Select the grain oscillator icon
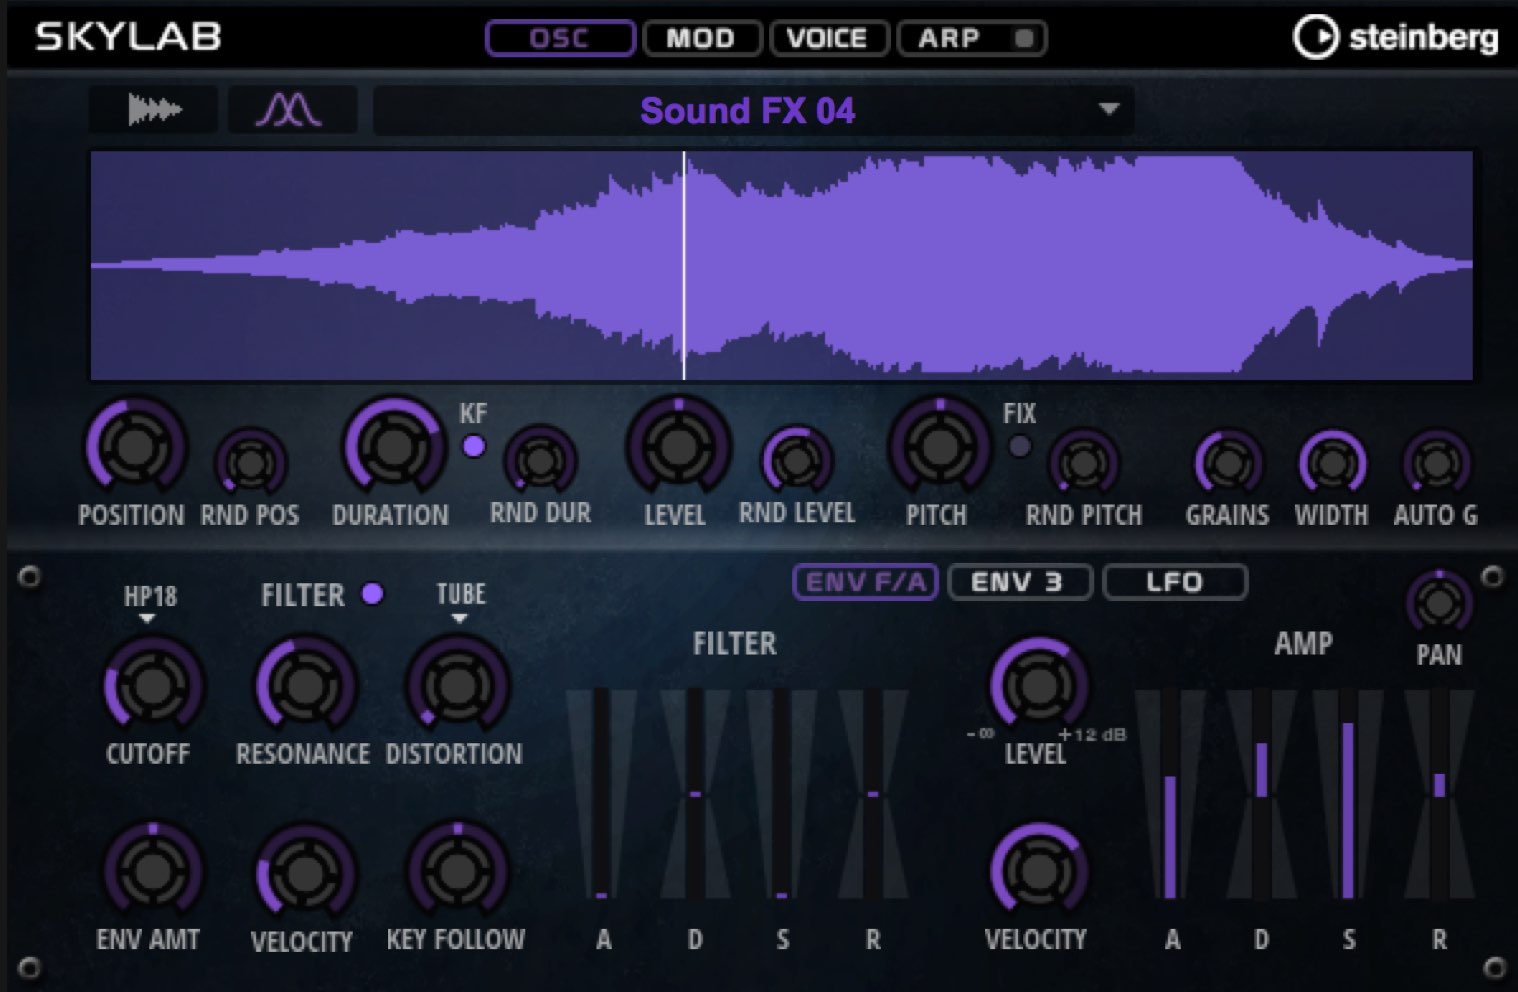This screenshot has width=1518, height=992. [x=291, y=109]
